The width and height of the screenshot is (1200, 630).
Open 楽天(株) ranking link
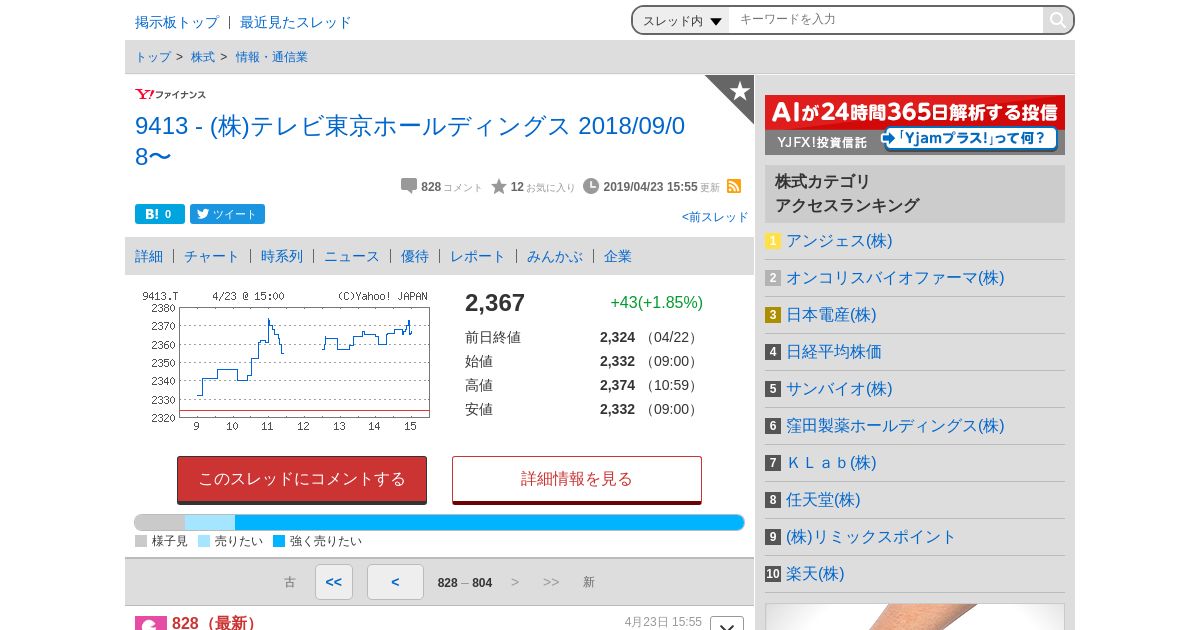[x=815, y=574]
